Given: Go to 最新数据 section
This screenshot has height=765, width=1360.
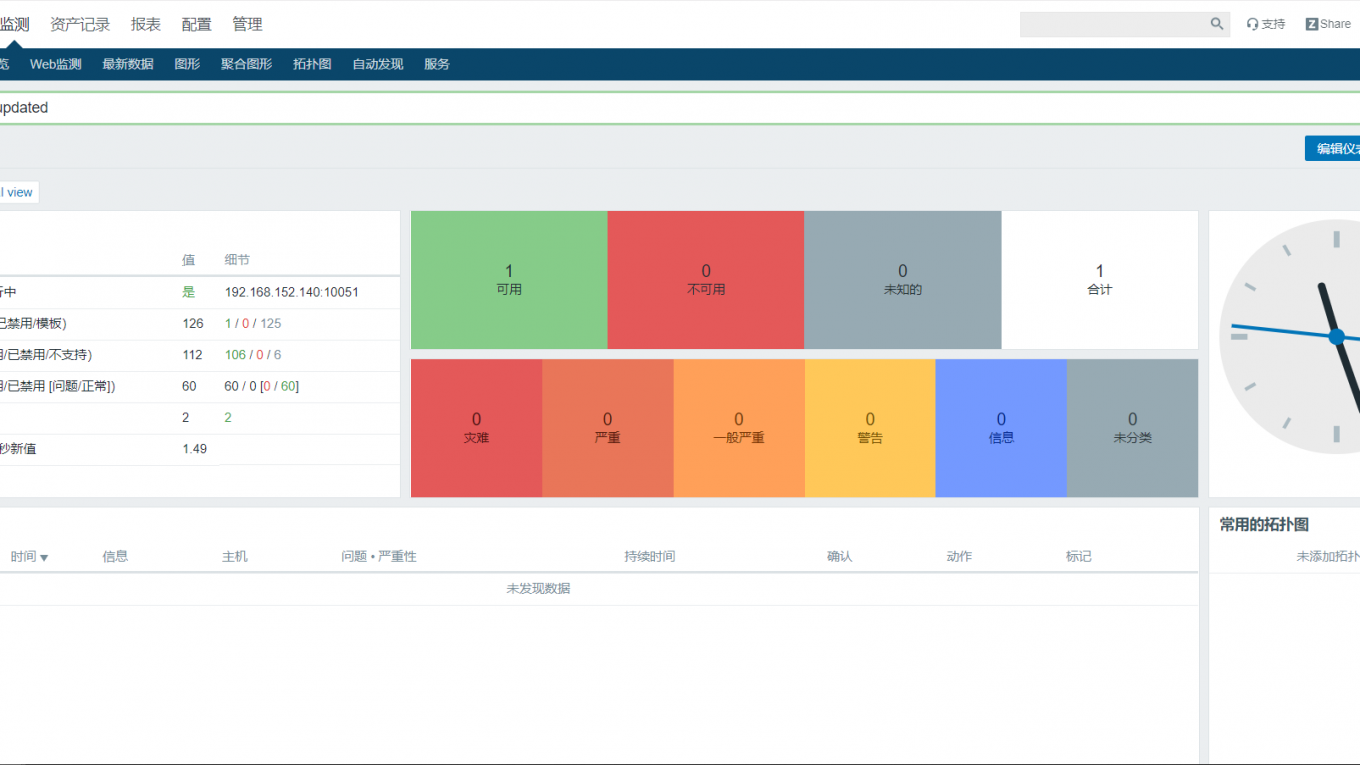Looking at the screenshot, I should pos(128,64).
